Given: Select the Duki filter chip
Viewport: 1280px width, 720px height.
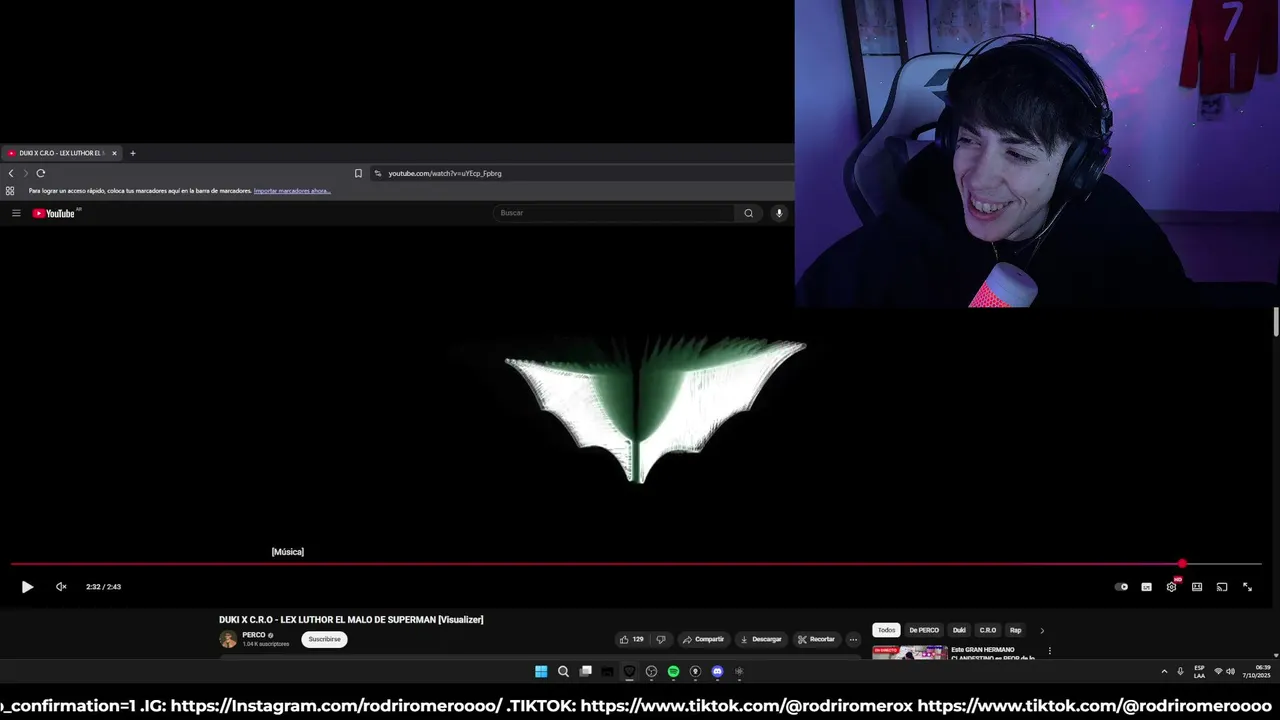Looking at the screenshot, I should (959, 630).
